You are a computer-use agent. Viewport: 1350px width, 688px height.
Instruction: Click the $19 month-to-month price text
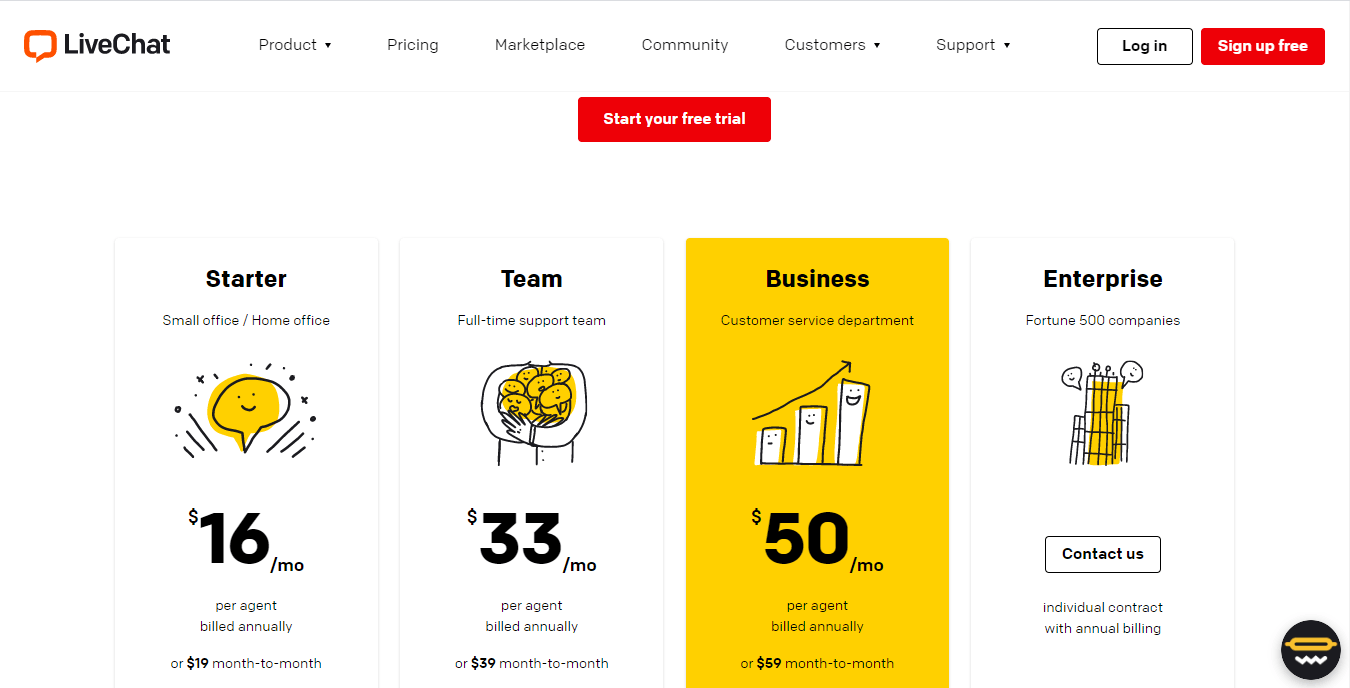[x=246, y=663]
